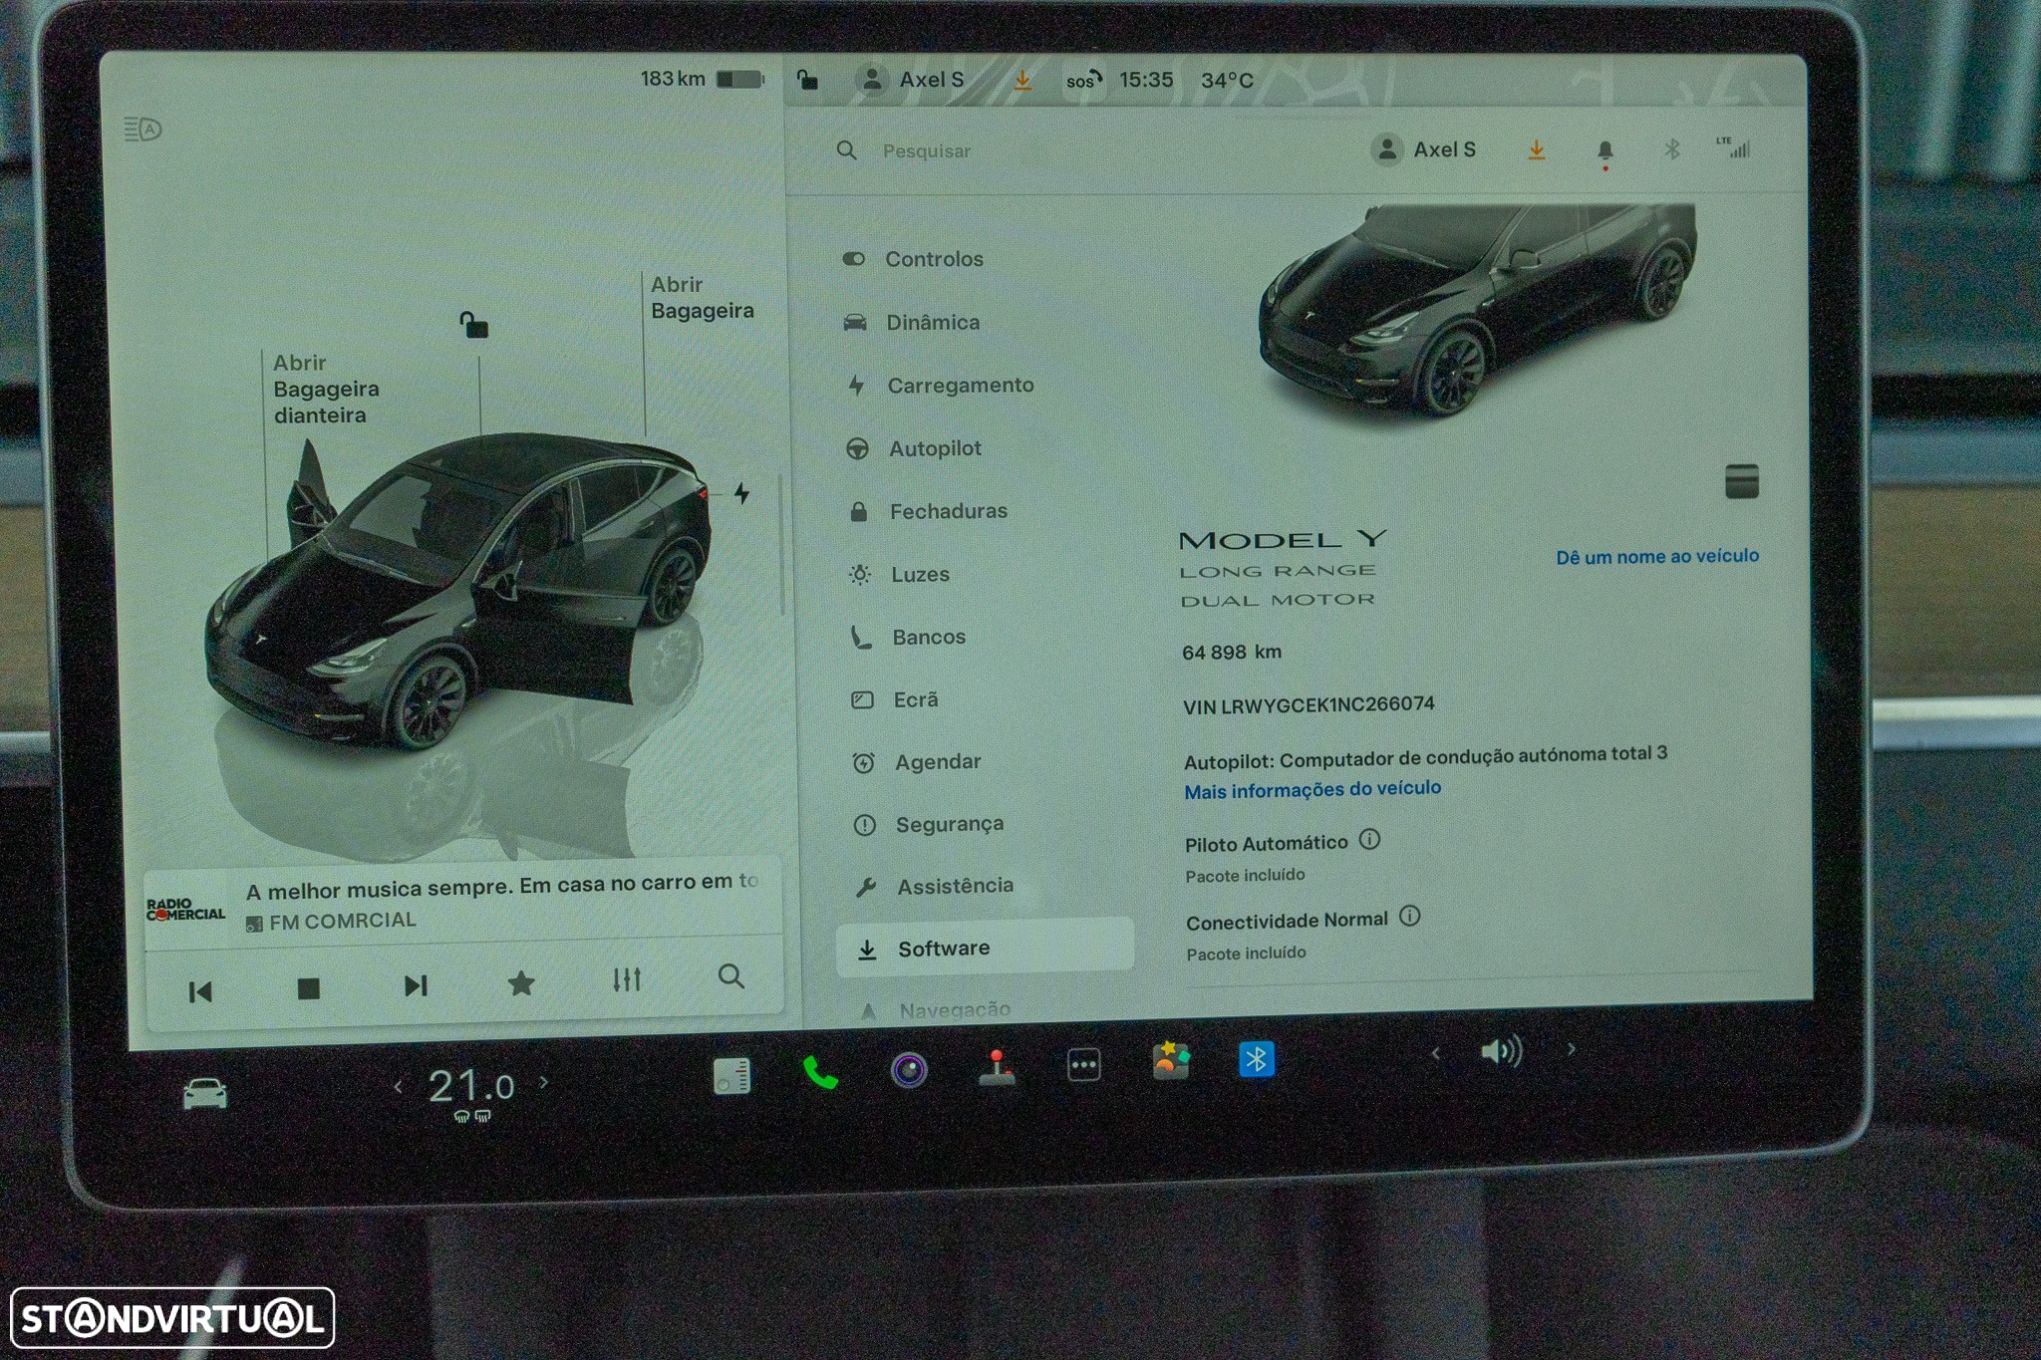Image resolution: width=2041 pixels, height=1360 pixels.
Task: Open the audio equalizer settings
Action: [x=626, y=980]
